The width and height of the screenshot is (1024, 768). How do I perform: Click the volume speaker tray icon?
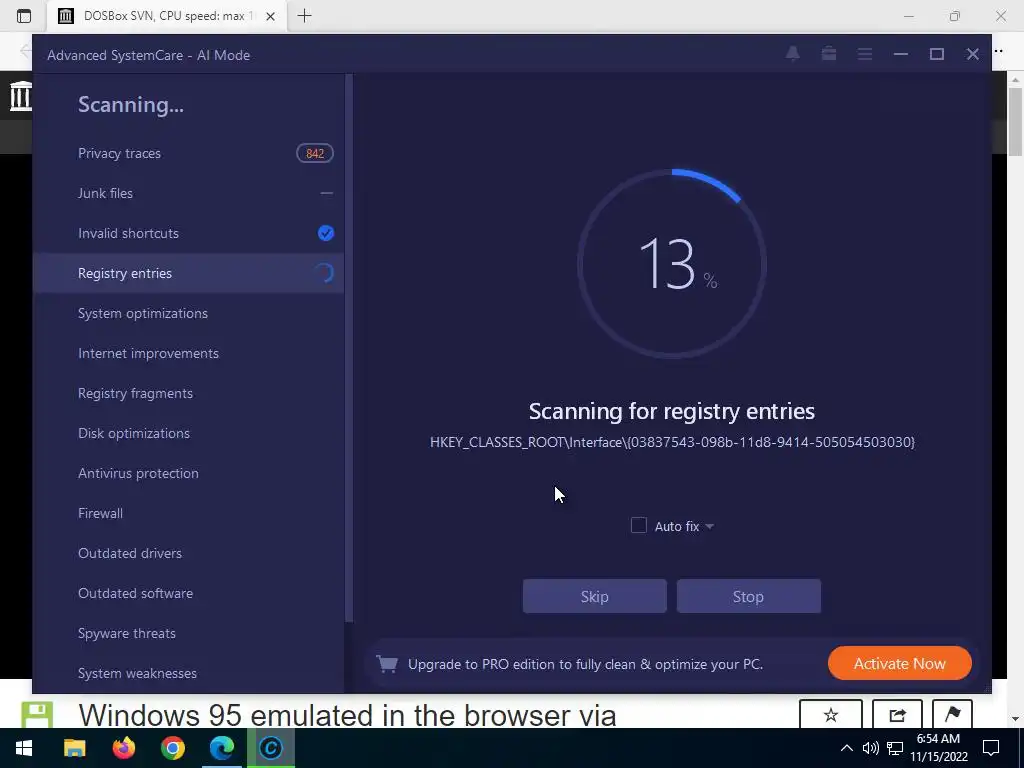(871, 748)
